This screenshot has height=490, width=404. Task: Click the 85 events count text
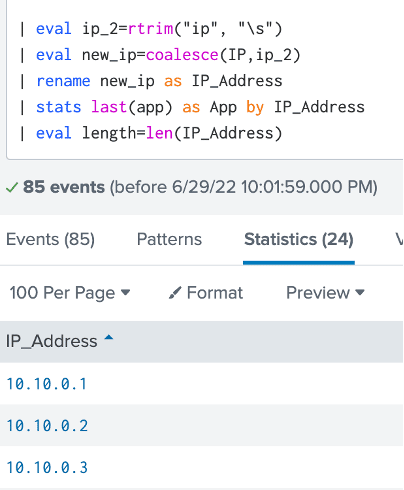pyautogui.click(x=64, y=187)
